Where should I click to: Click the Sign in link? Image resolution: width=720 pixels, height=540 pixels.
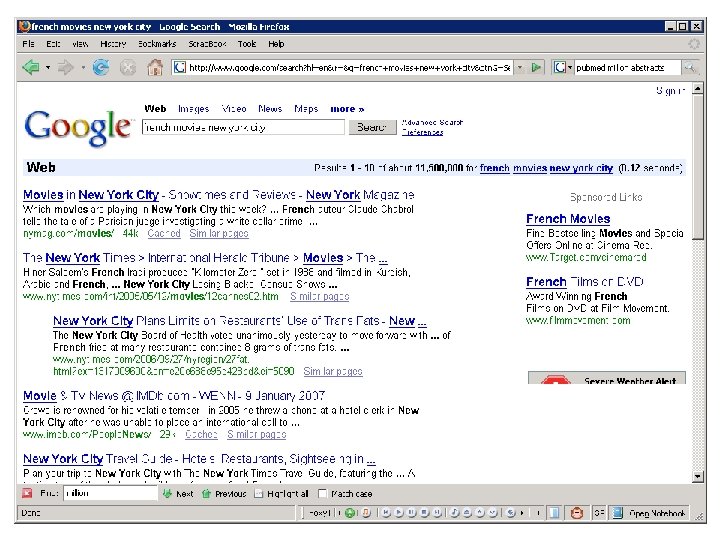(670, 90)
